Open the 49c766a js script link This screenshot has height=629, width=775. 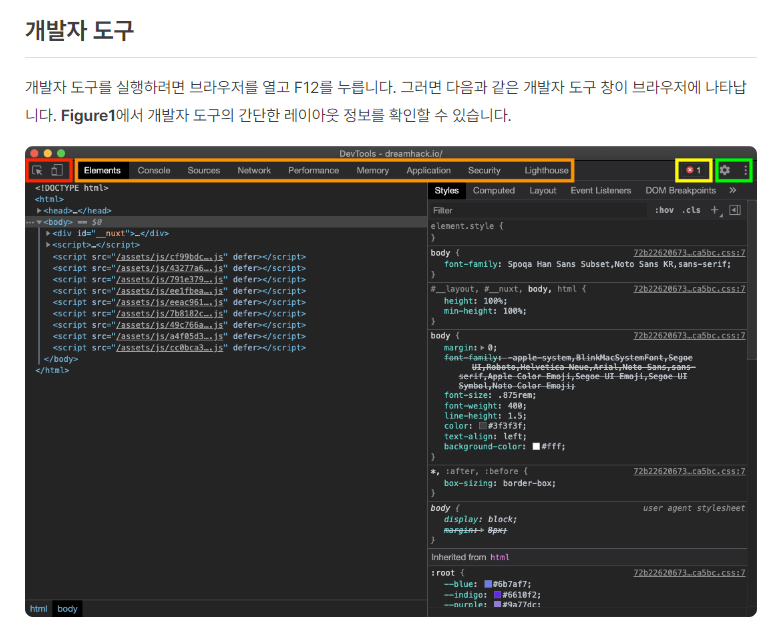click(169, 325)
